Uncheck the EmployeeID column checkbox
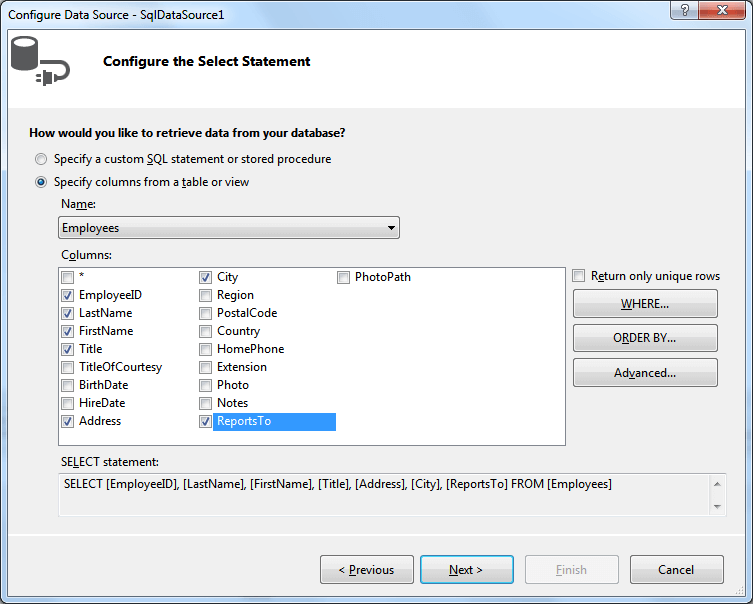The image size is (753, 604). coord(67,295)
